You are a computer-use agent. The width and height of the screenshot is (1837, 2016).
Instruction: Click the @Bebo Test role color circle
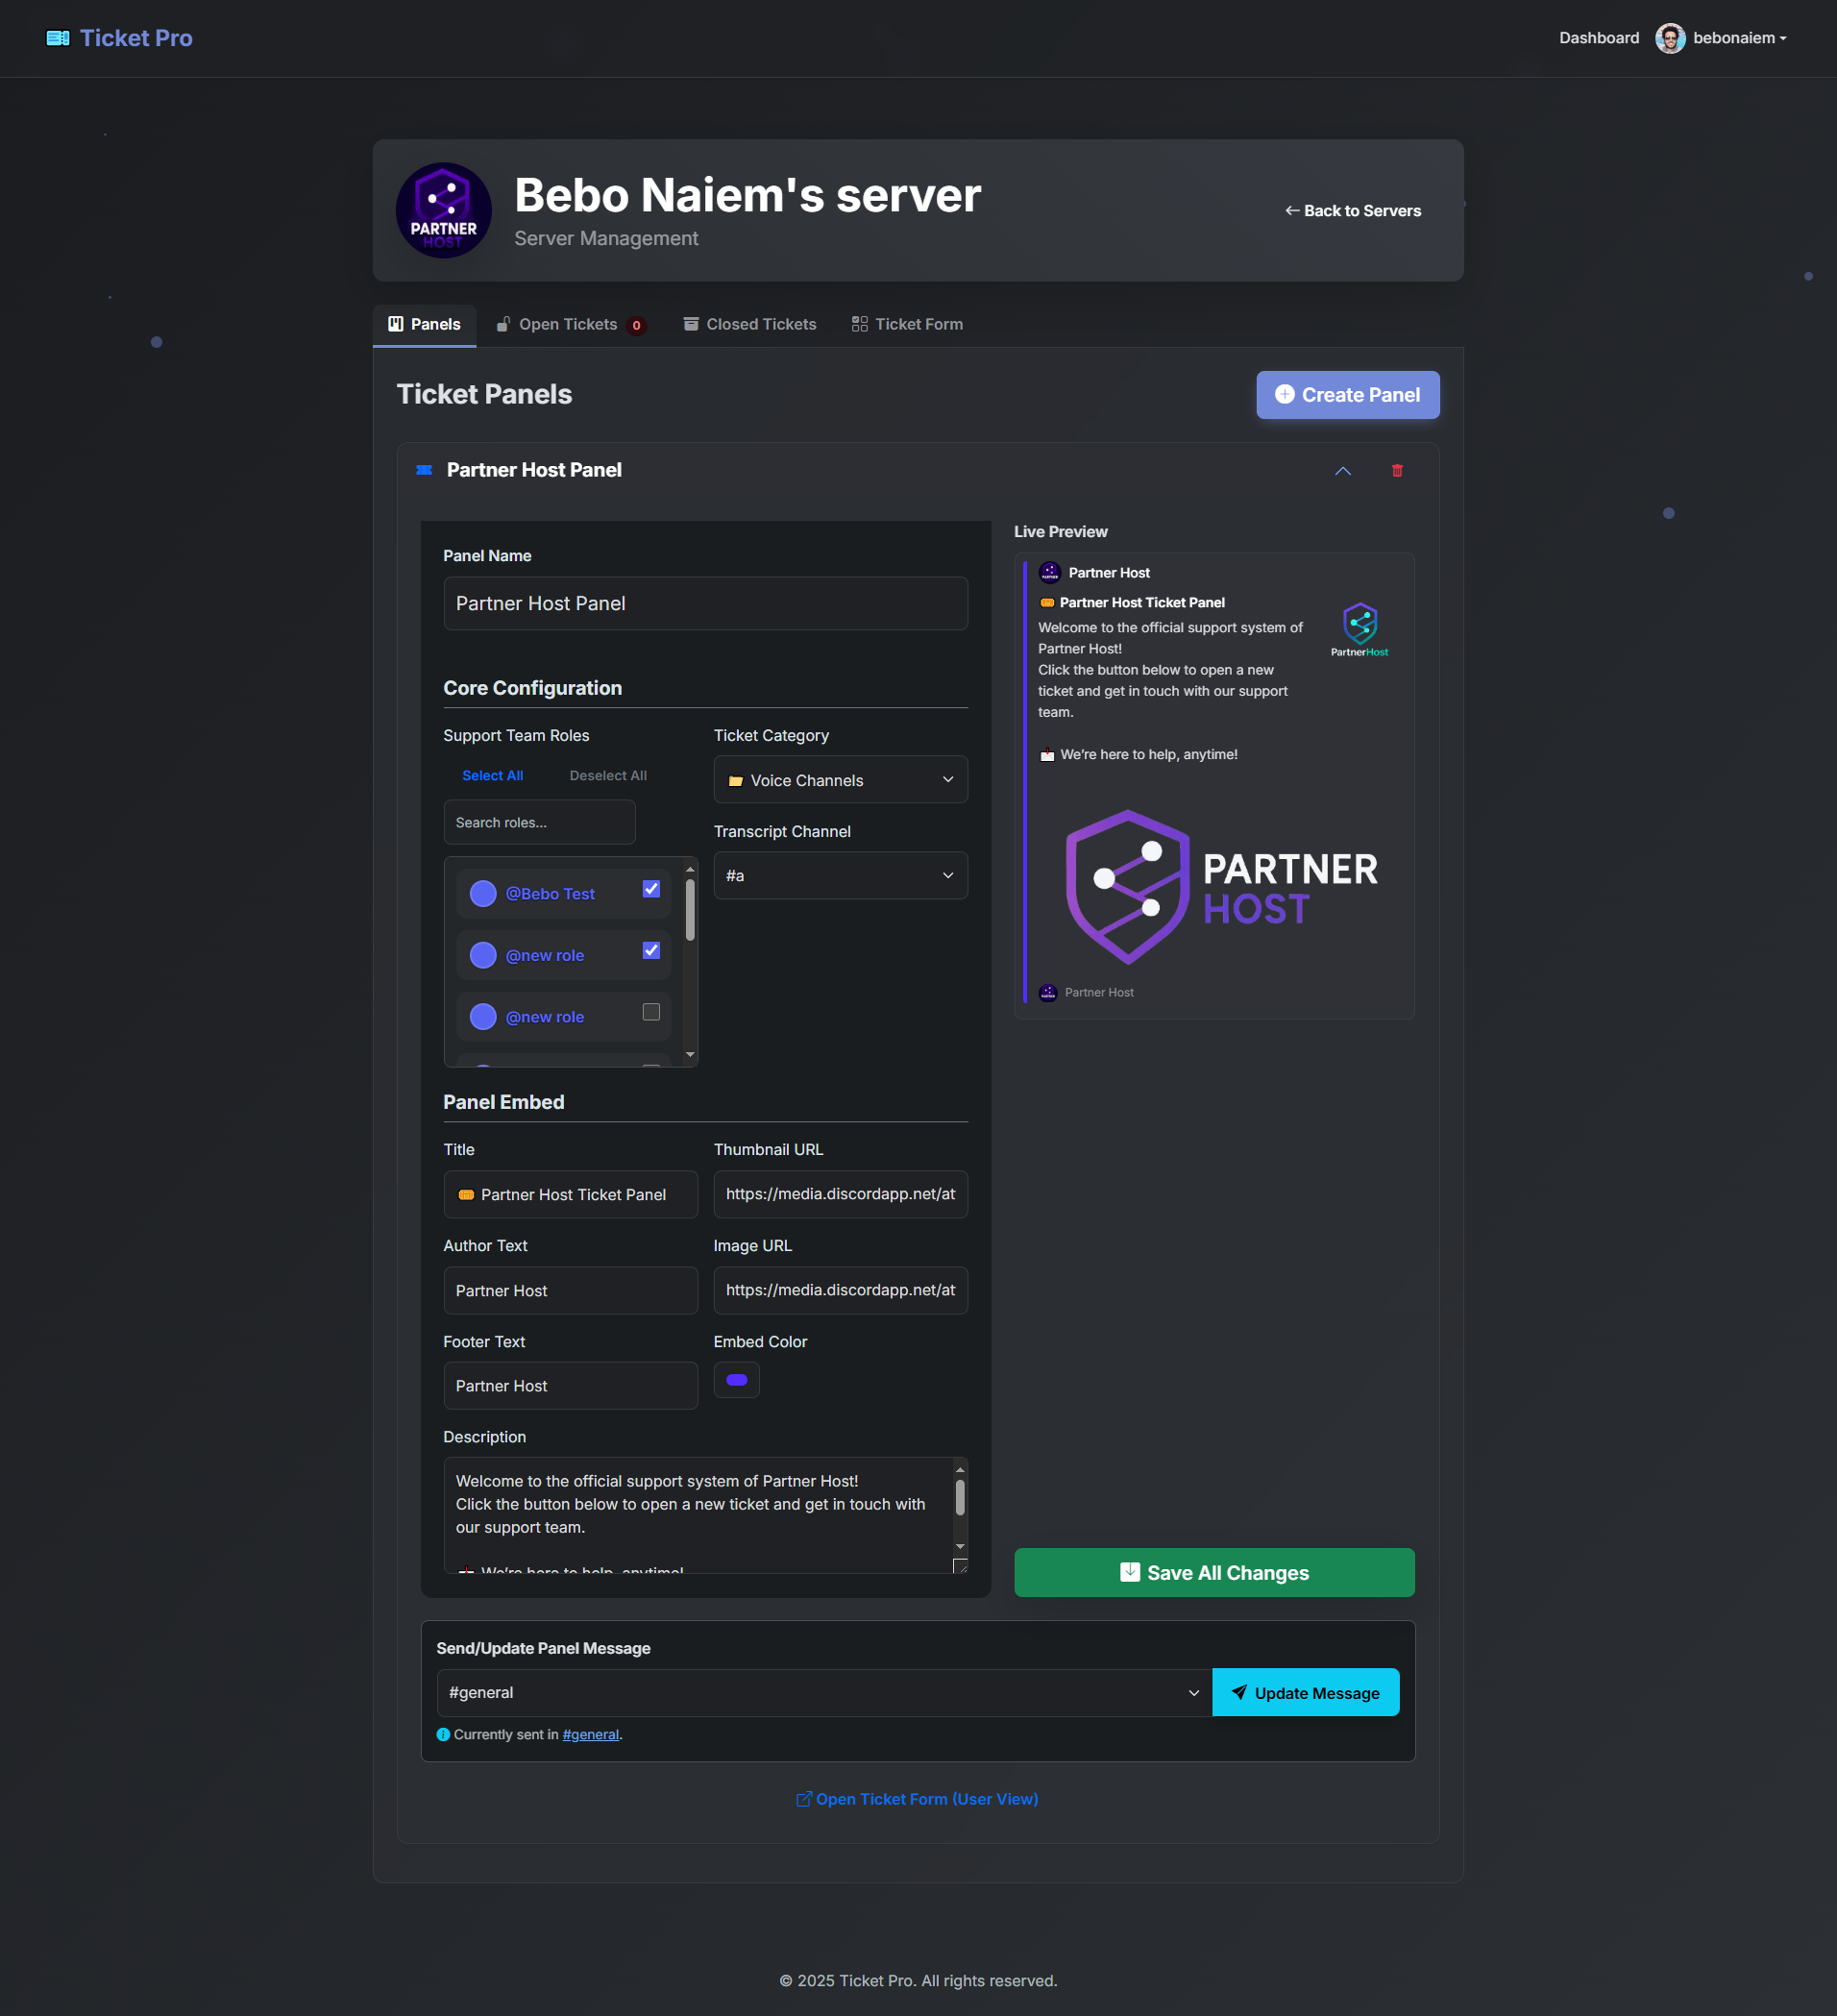[483, 894]
